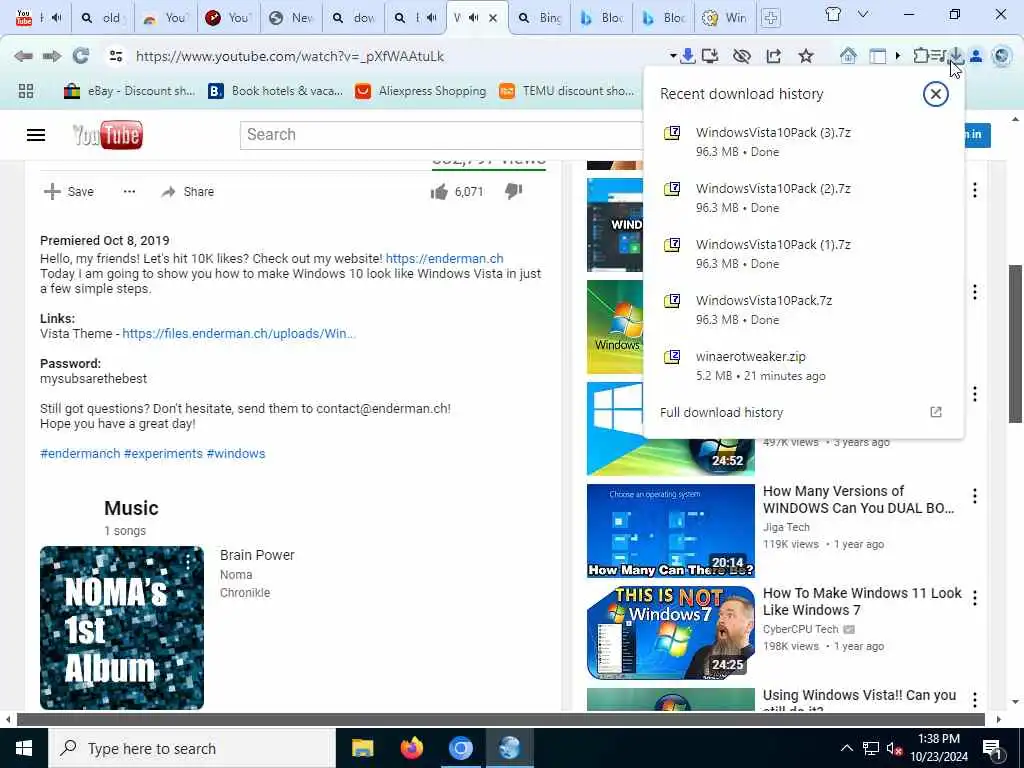Open the Aliexpress Shopping bookmark
This screenshot has height=768, width=1024.
point(421,91)
